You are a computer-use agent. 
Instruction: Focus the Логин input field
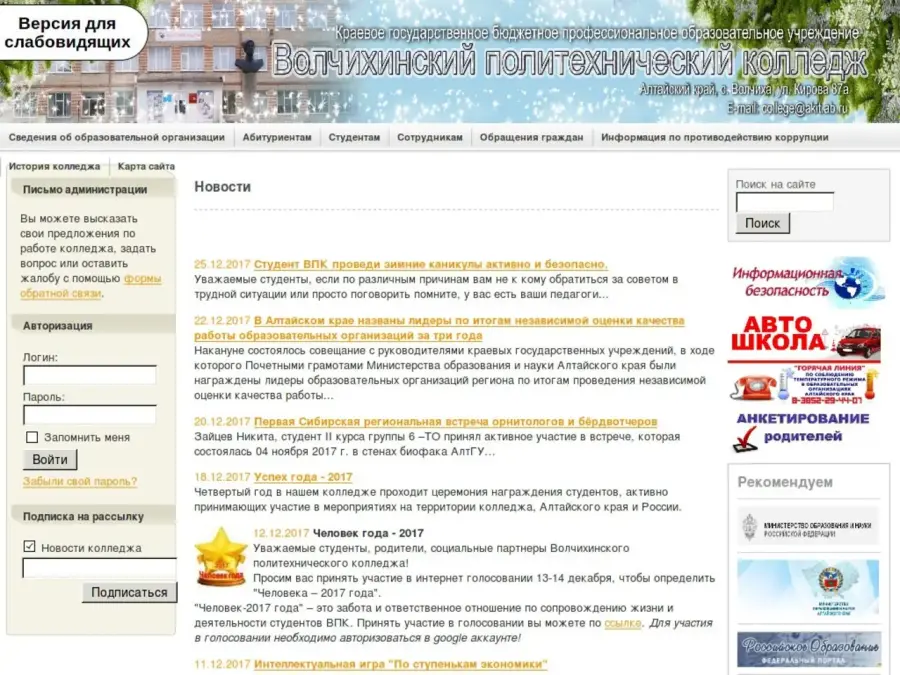tap(90, 375)
